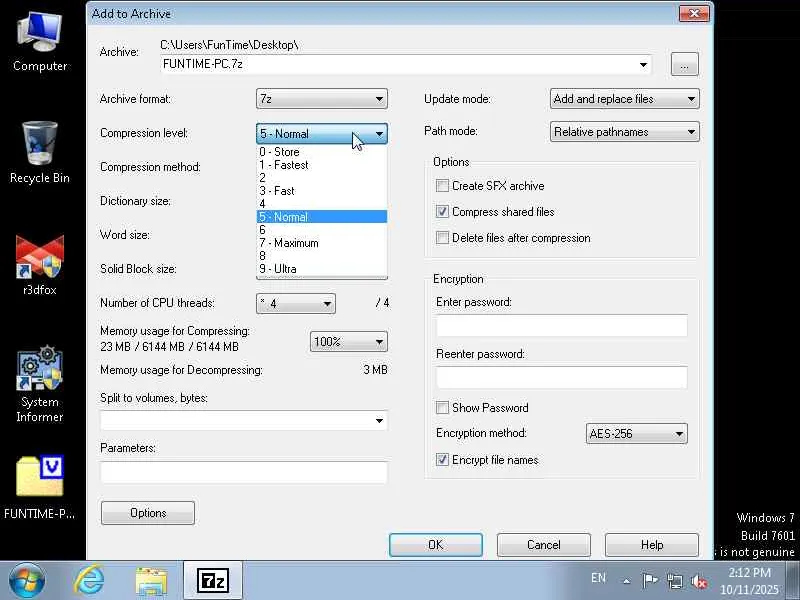Choose 1 - Fastest compression level

point(321,165)
